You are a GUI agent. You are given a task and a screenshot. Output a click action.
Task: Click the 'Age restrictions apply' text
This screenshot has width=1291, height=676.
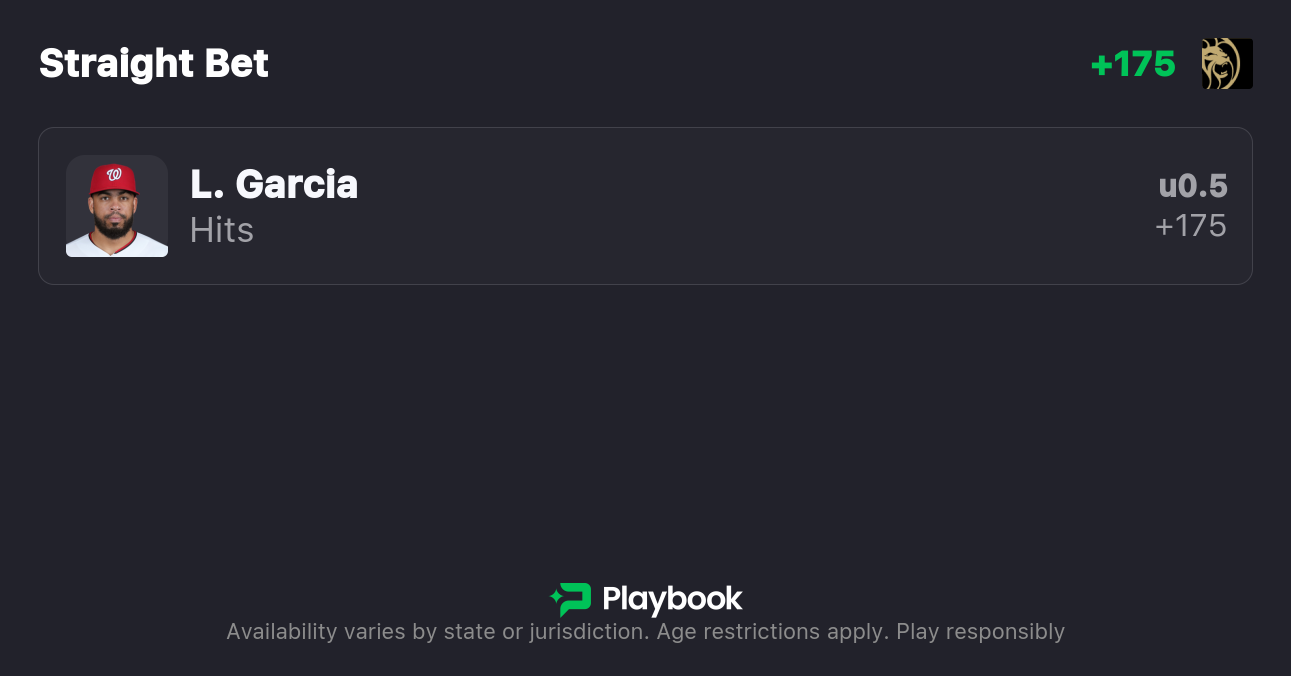(x=772, y=632)
